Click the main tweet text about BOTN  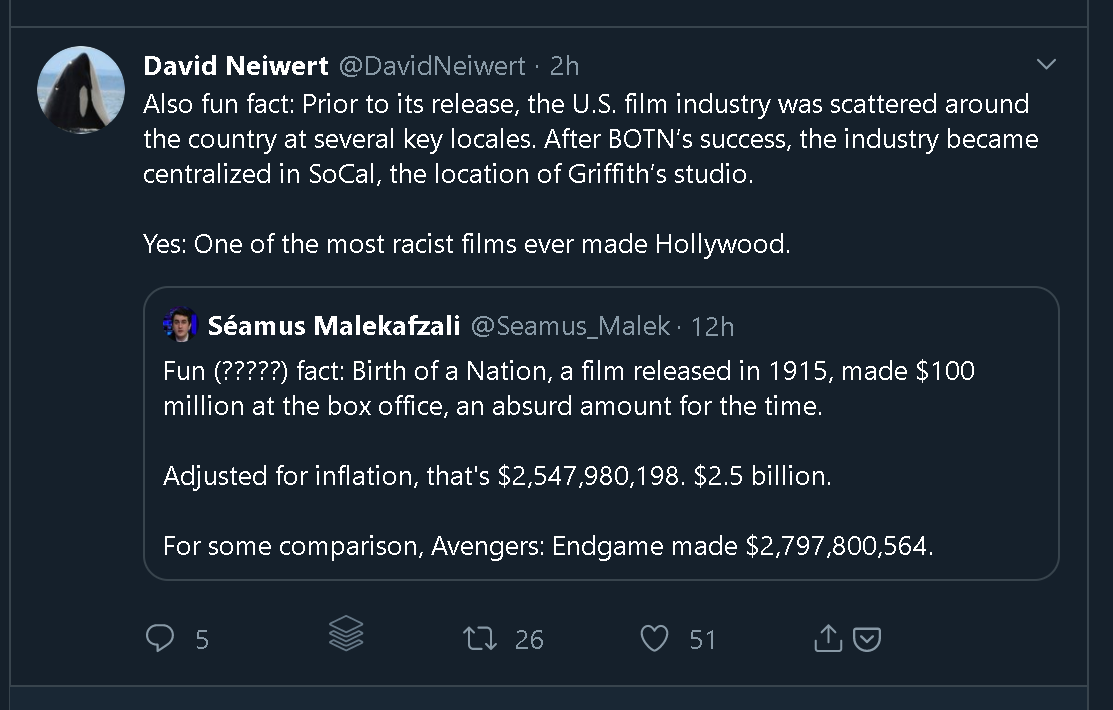(x=590, y=139)
